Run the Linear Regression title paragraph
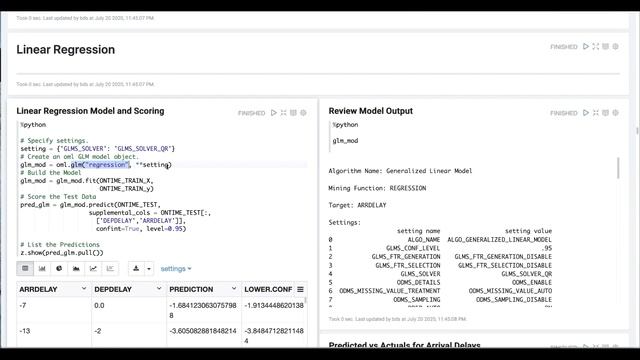The width and height of the screenshot is (640, 360). point(586,47)
